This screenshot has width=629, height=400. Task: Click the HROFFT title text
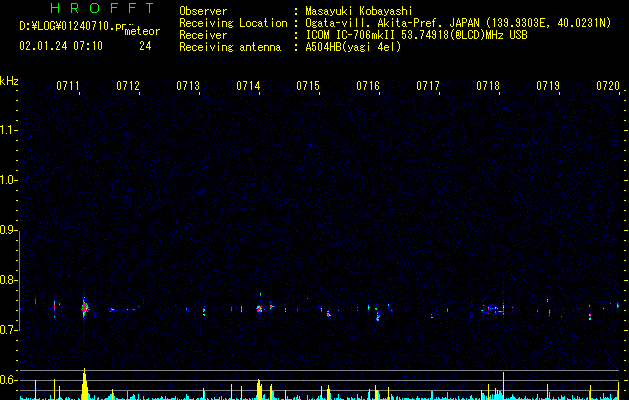pos(102,8)
